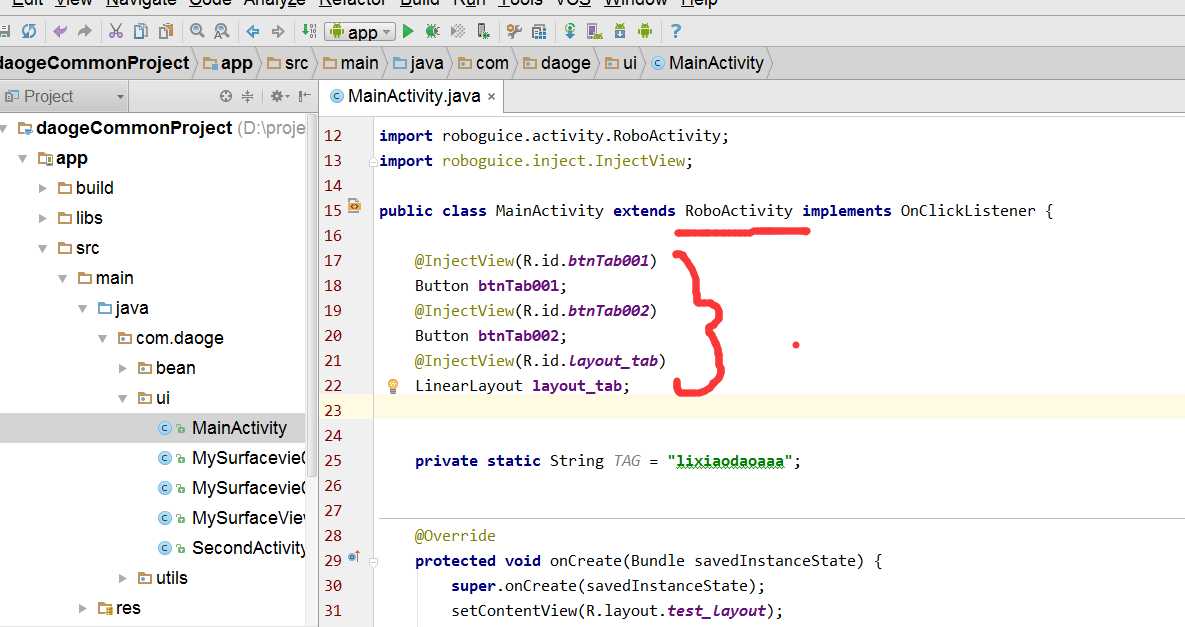Collapse the app module node
This screenshot has width=1185, height=627.
pyautogui.click(x=23, y=159)
